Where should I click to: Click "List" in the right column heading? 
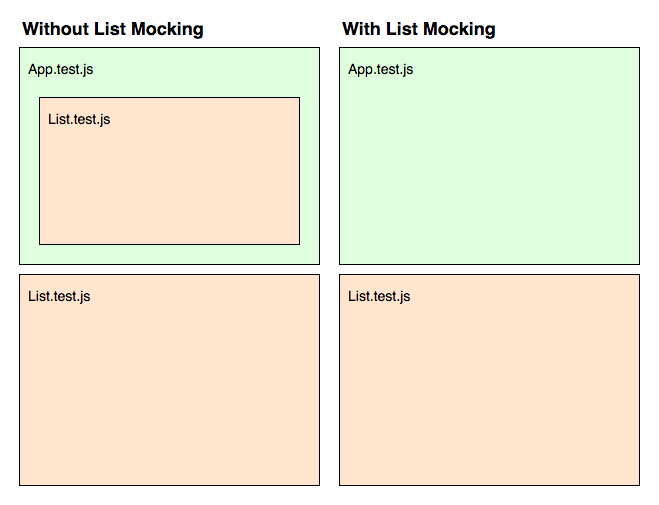[402, 29]
